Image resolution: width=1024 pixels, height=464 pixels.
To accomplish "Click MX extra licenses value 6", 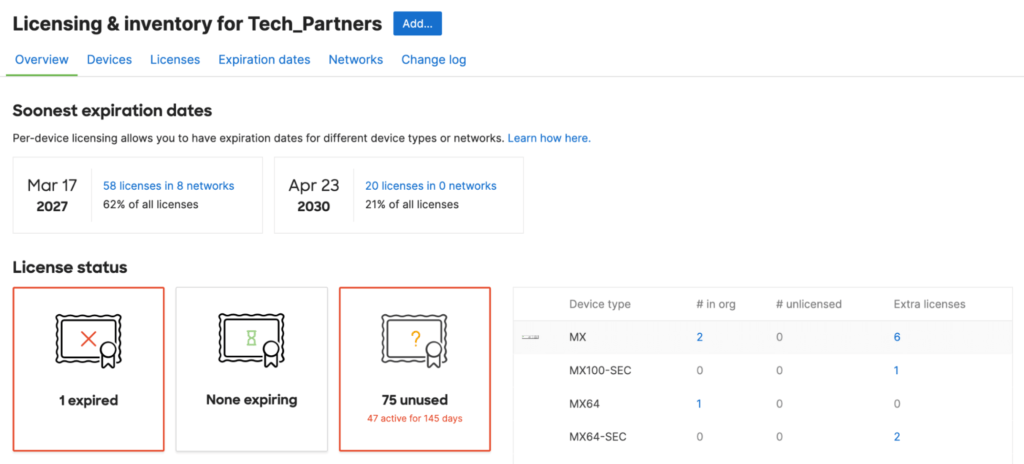I will pyautogui.click(x=897, y=337).
